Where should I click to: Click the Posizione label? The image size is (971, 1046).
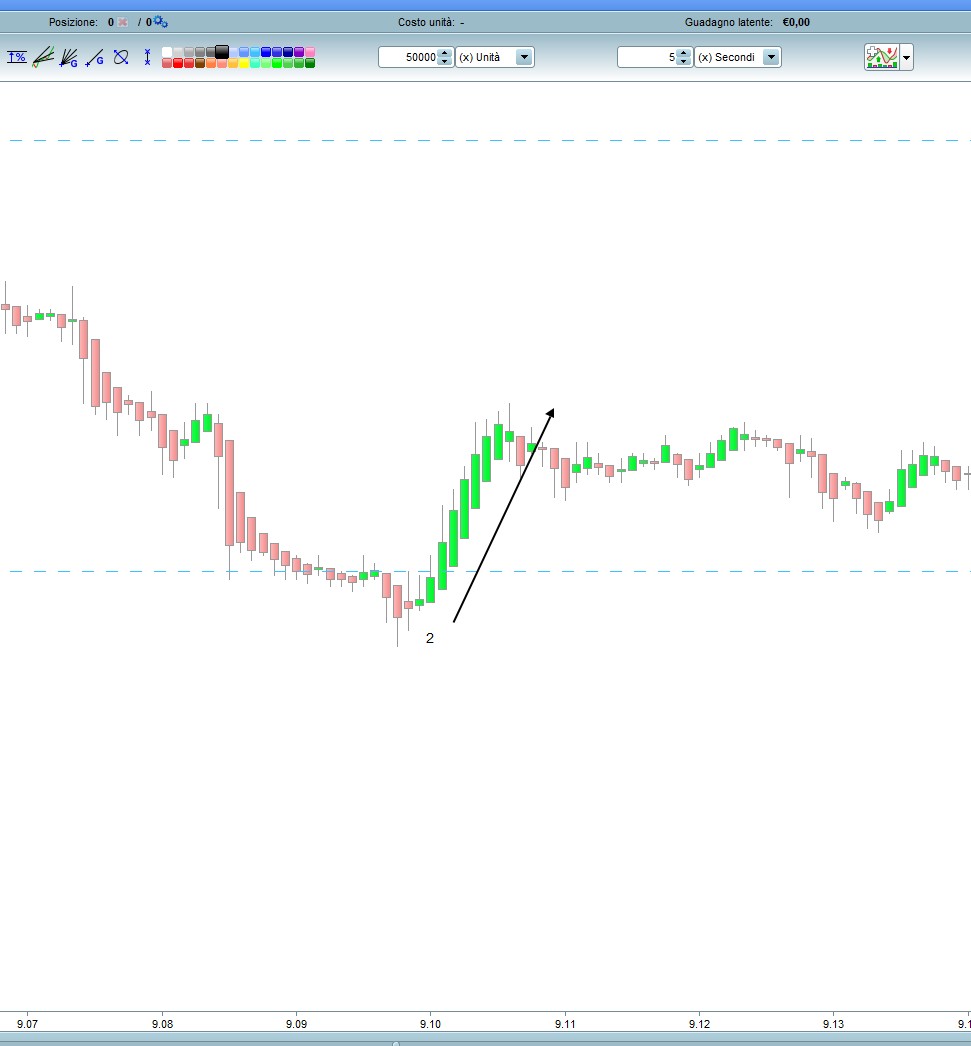point(73,22)
